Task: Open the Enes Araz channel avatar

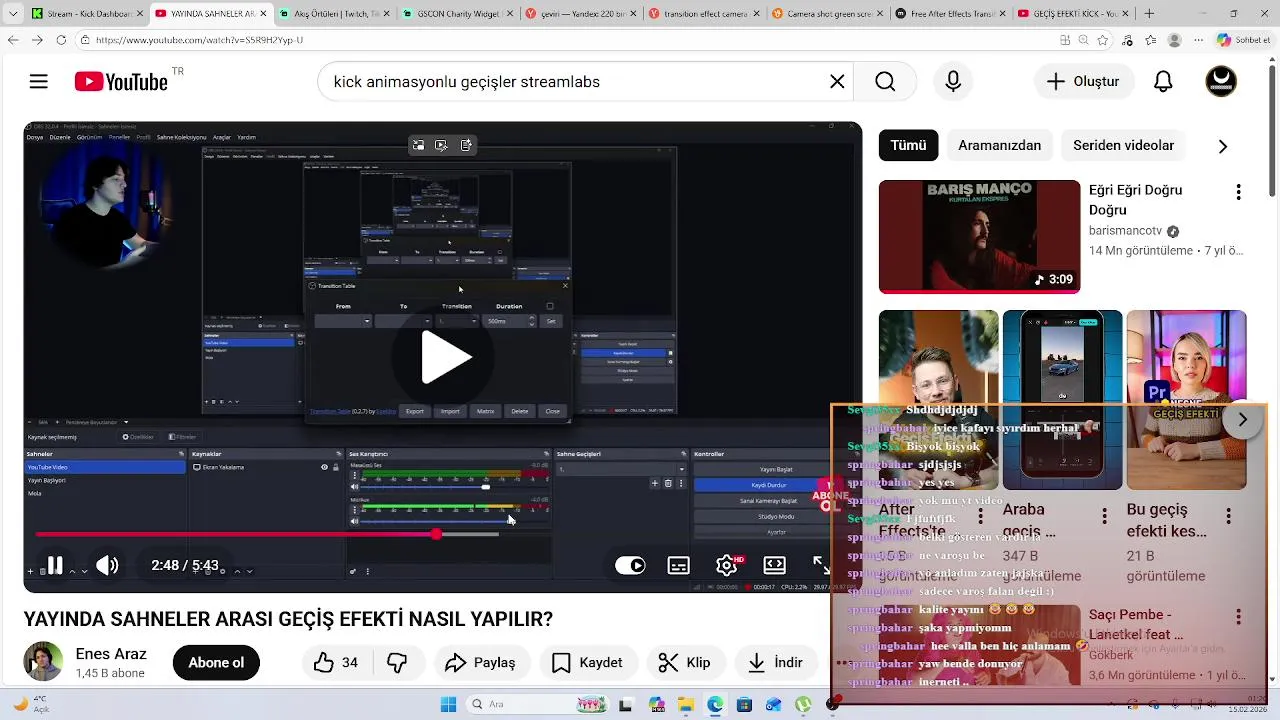Action: click(43, 662)
